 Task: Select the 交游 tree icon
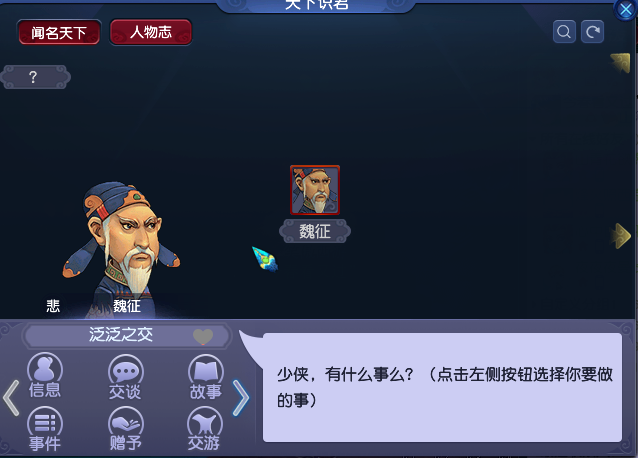(x=204, y=429)
